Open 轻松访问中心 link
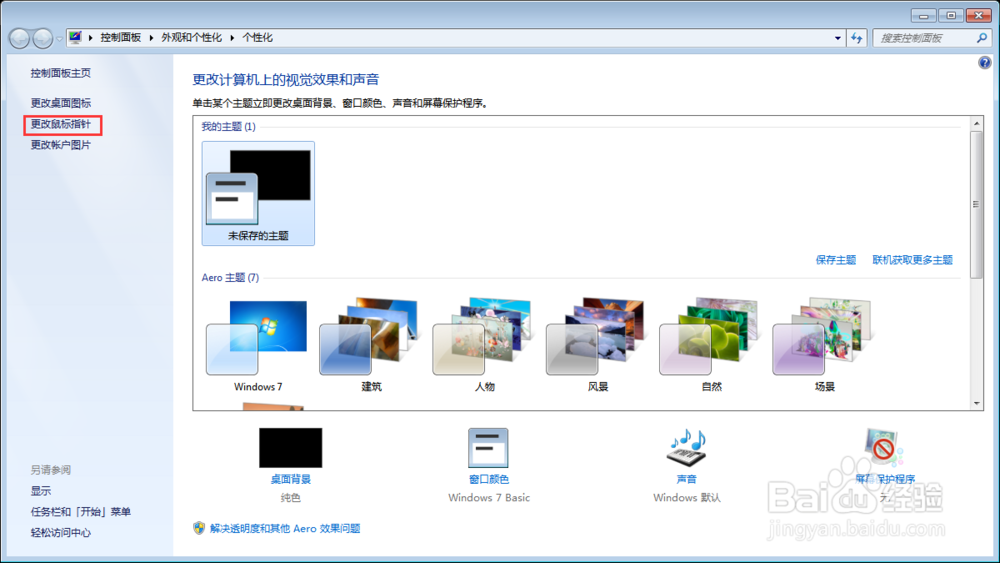1000x563 pixels. click(x=61, y=532)
